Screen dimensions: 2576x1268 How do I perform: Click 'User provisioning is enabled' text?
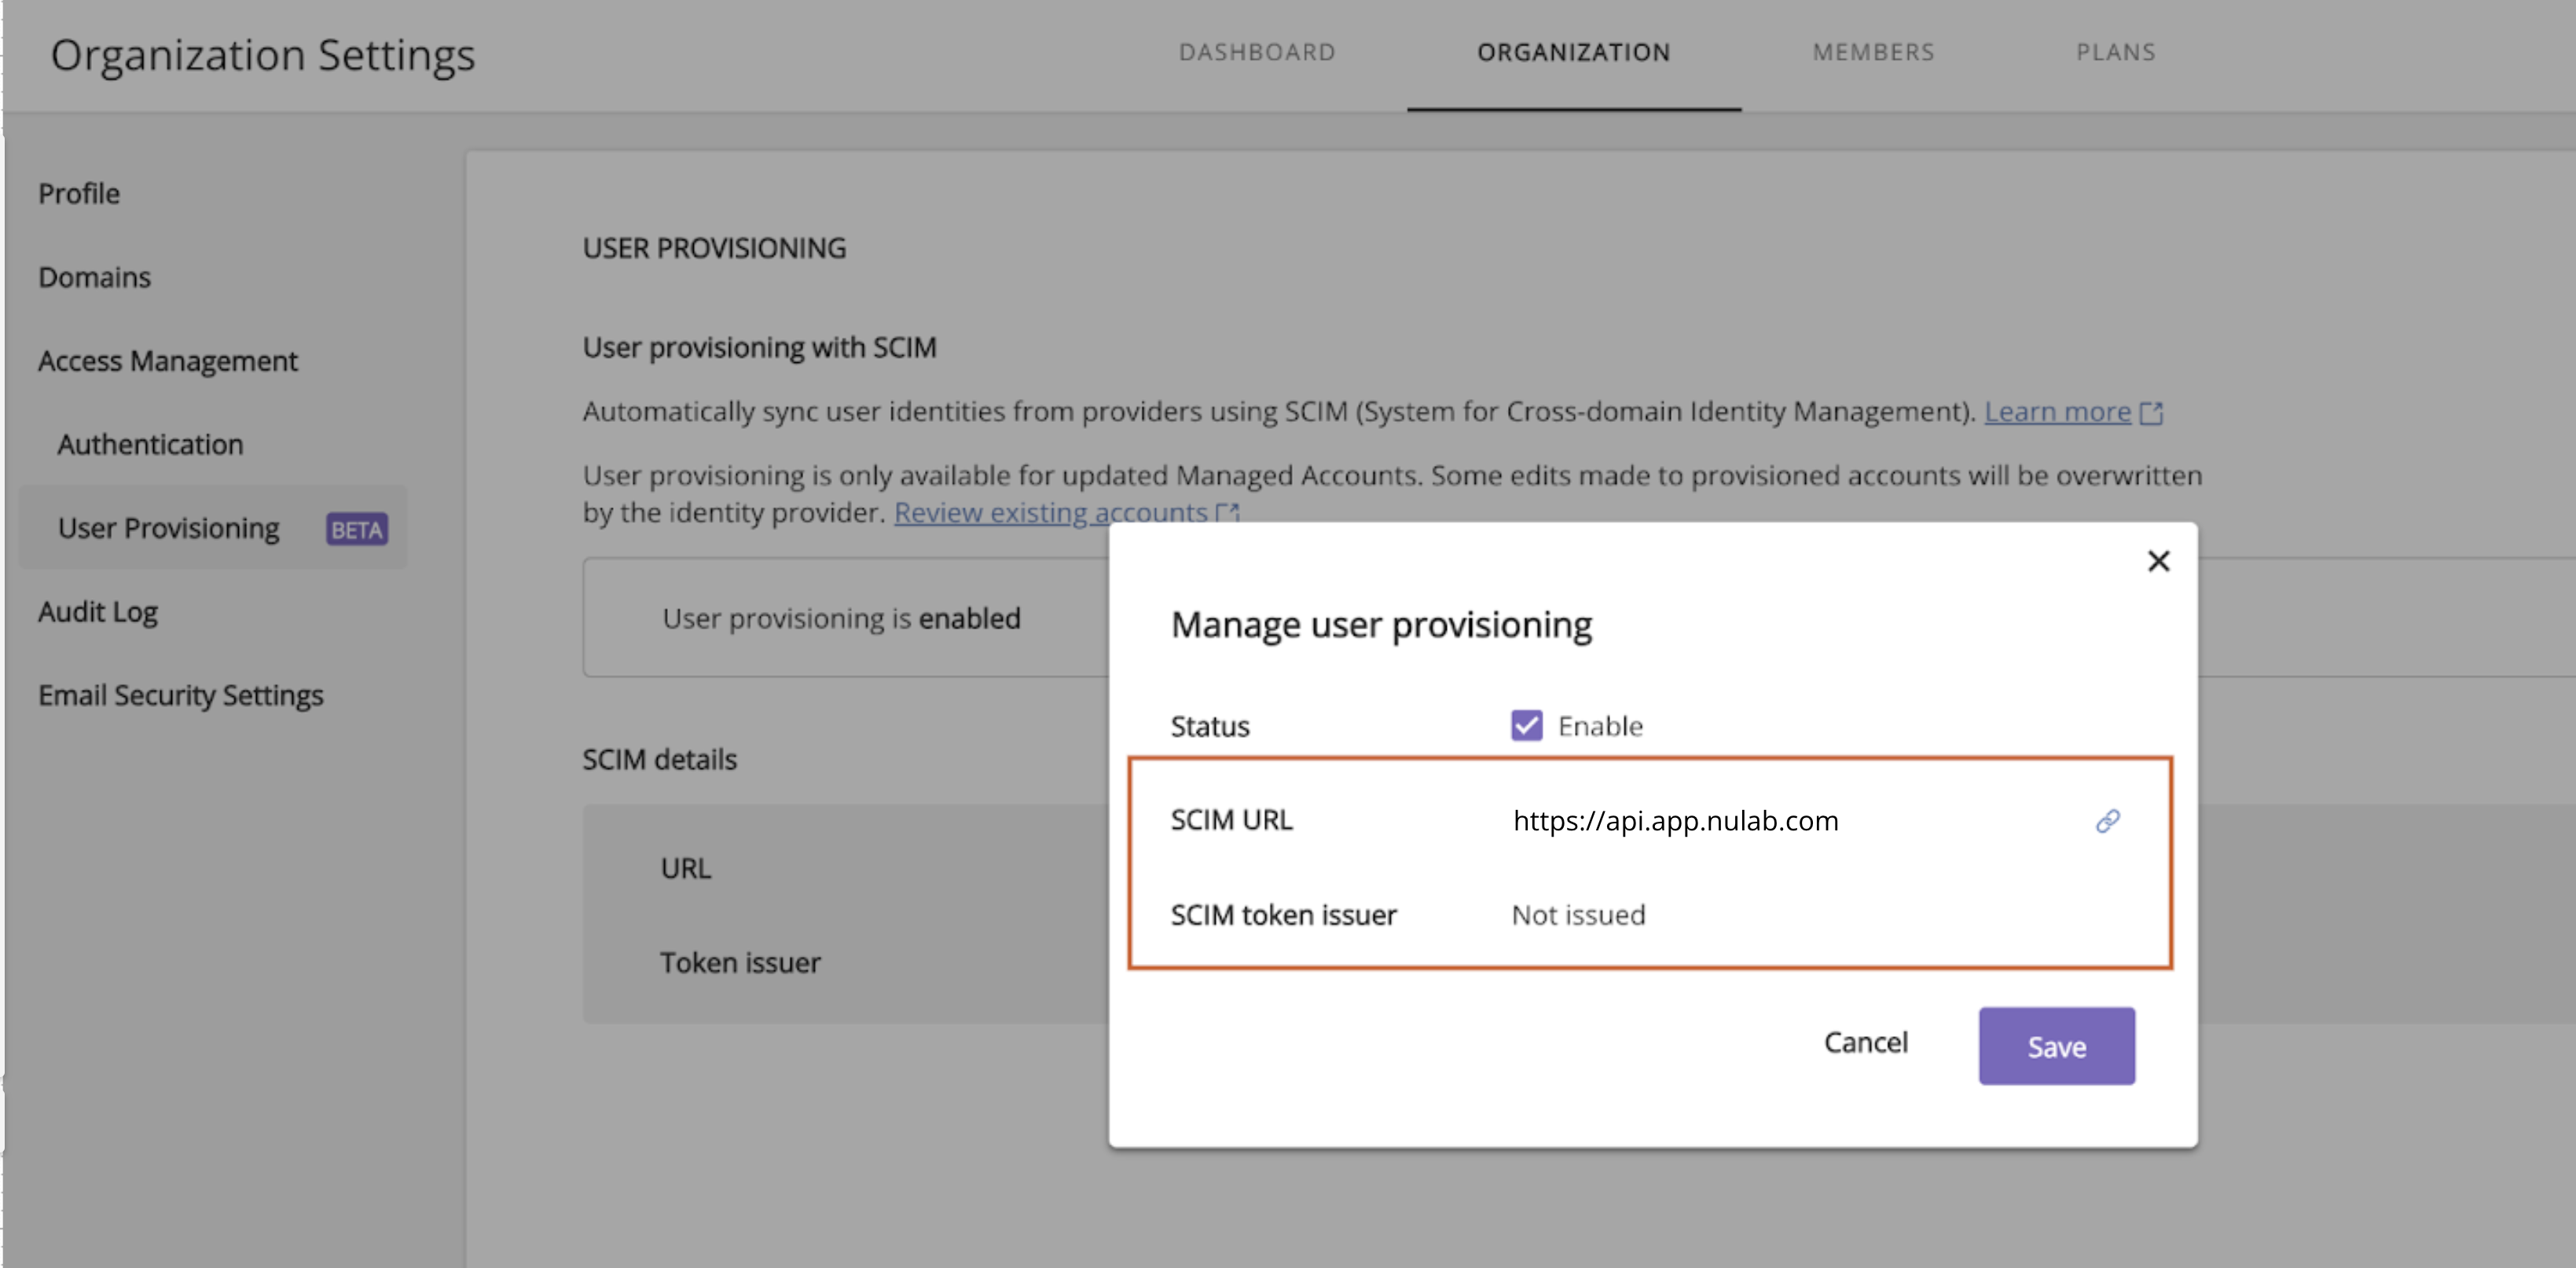841,619
